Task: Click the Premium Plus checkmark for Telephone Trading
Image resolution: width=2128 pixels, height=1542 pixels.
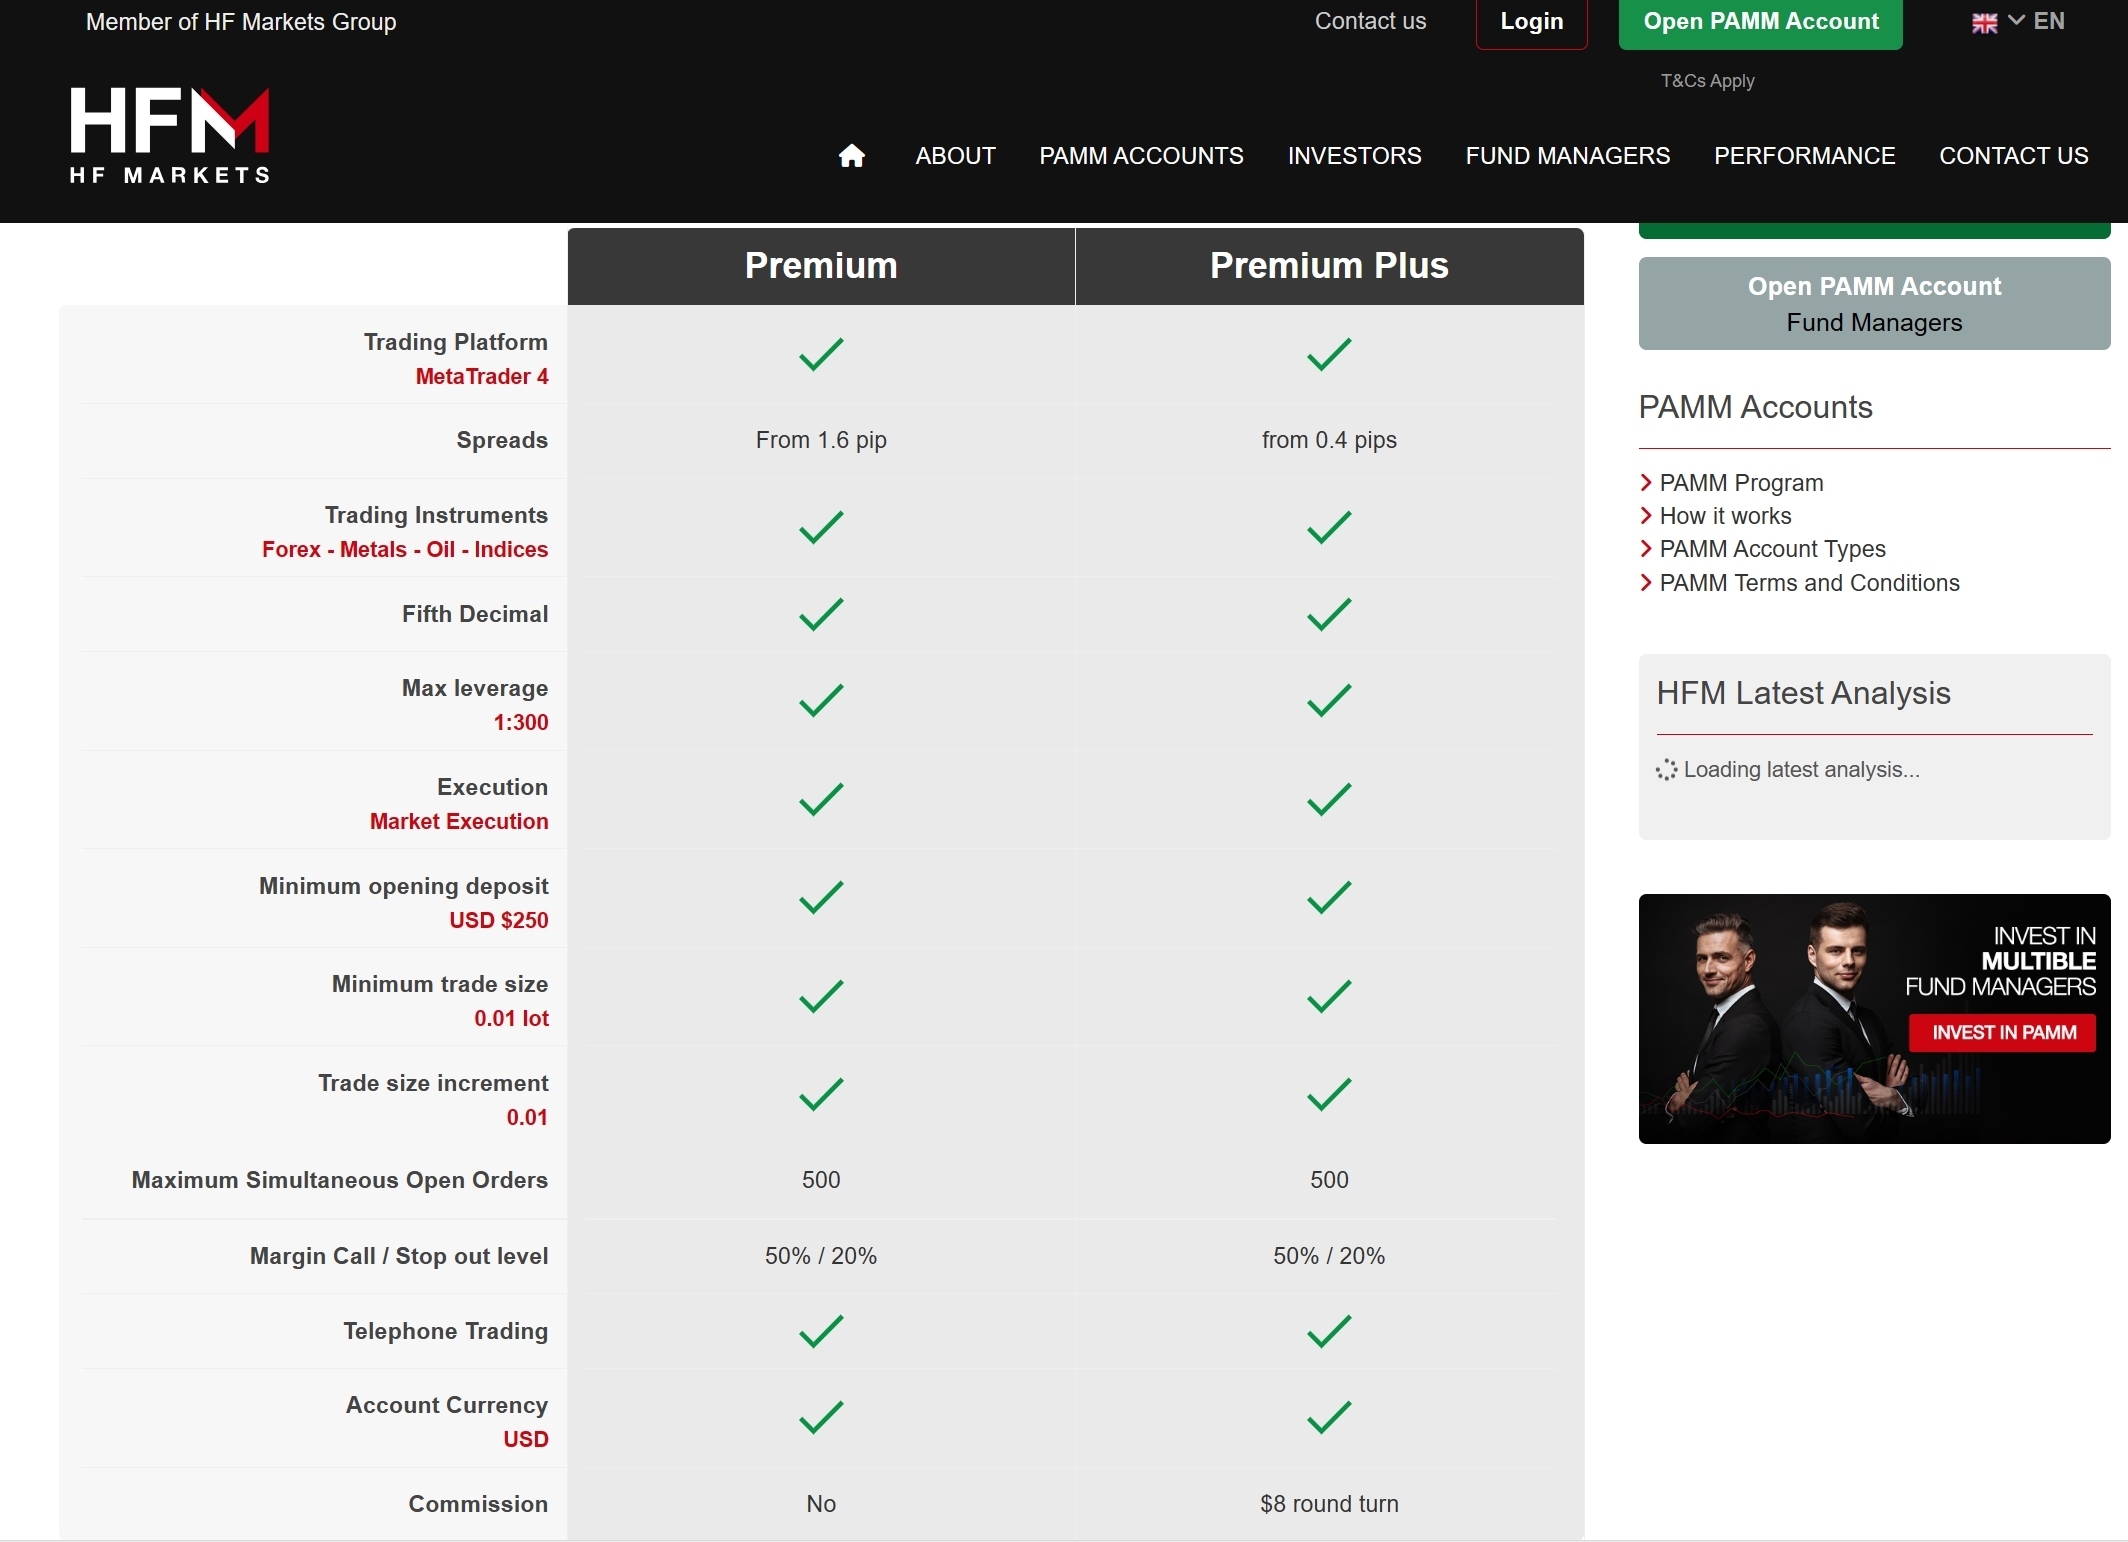Action: [1329, 1331]
